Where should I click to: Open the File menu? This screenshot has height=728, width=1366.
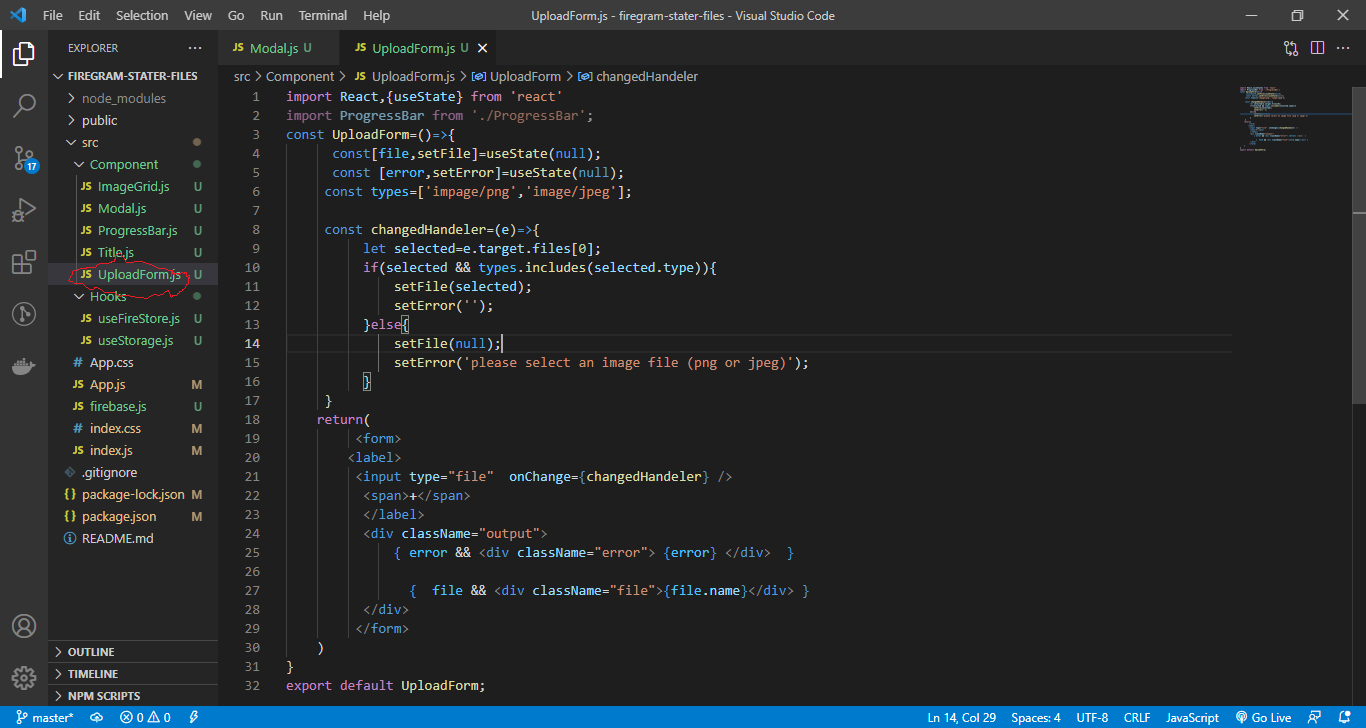53,16
